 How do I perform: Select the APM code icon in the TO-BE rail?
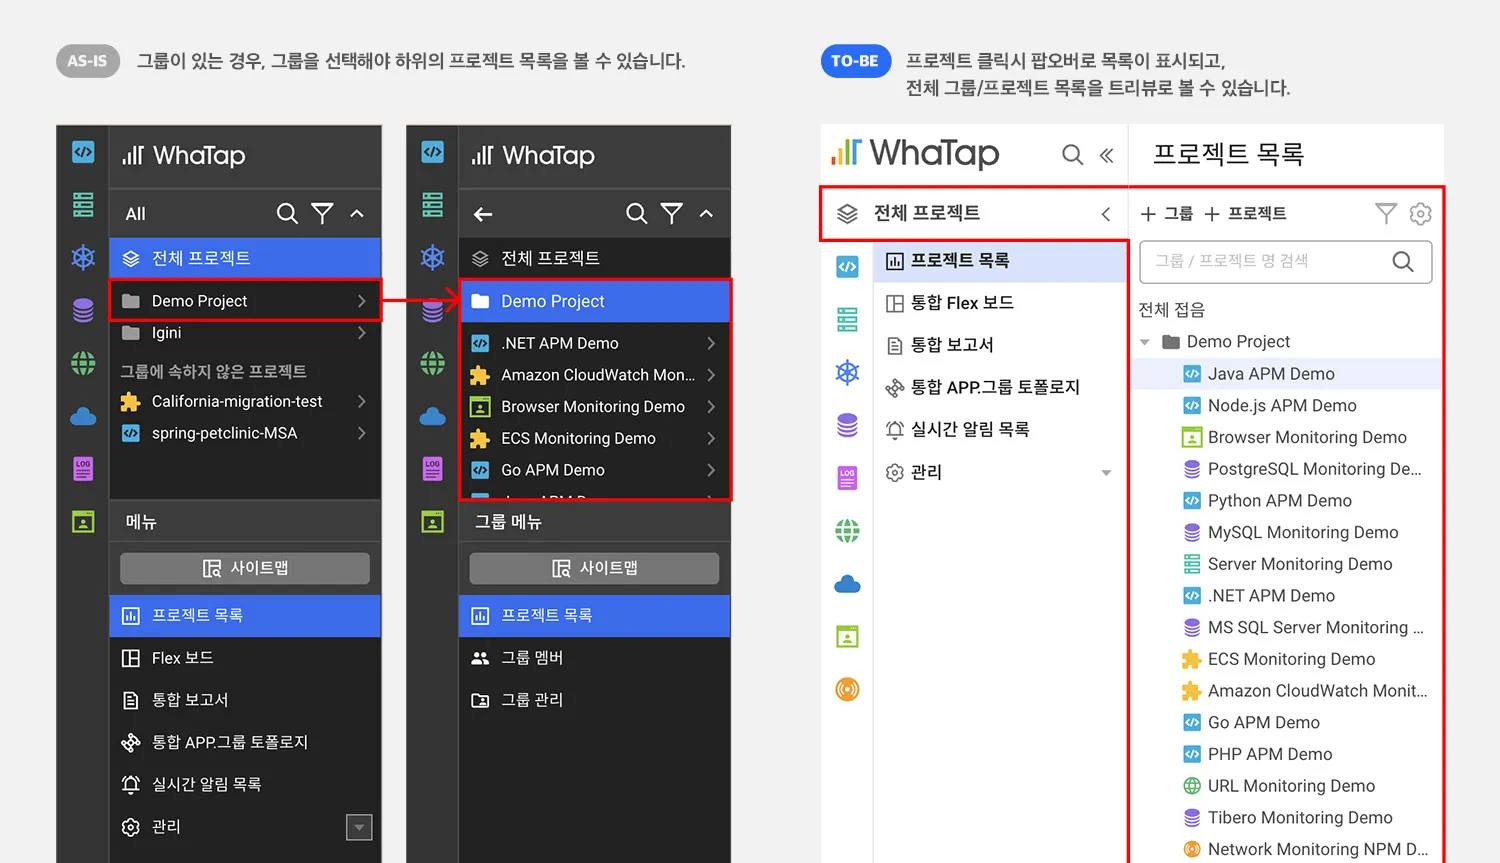[847, 267]
